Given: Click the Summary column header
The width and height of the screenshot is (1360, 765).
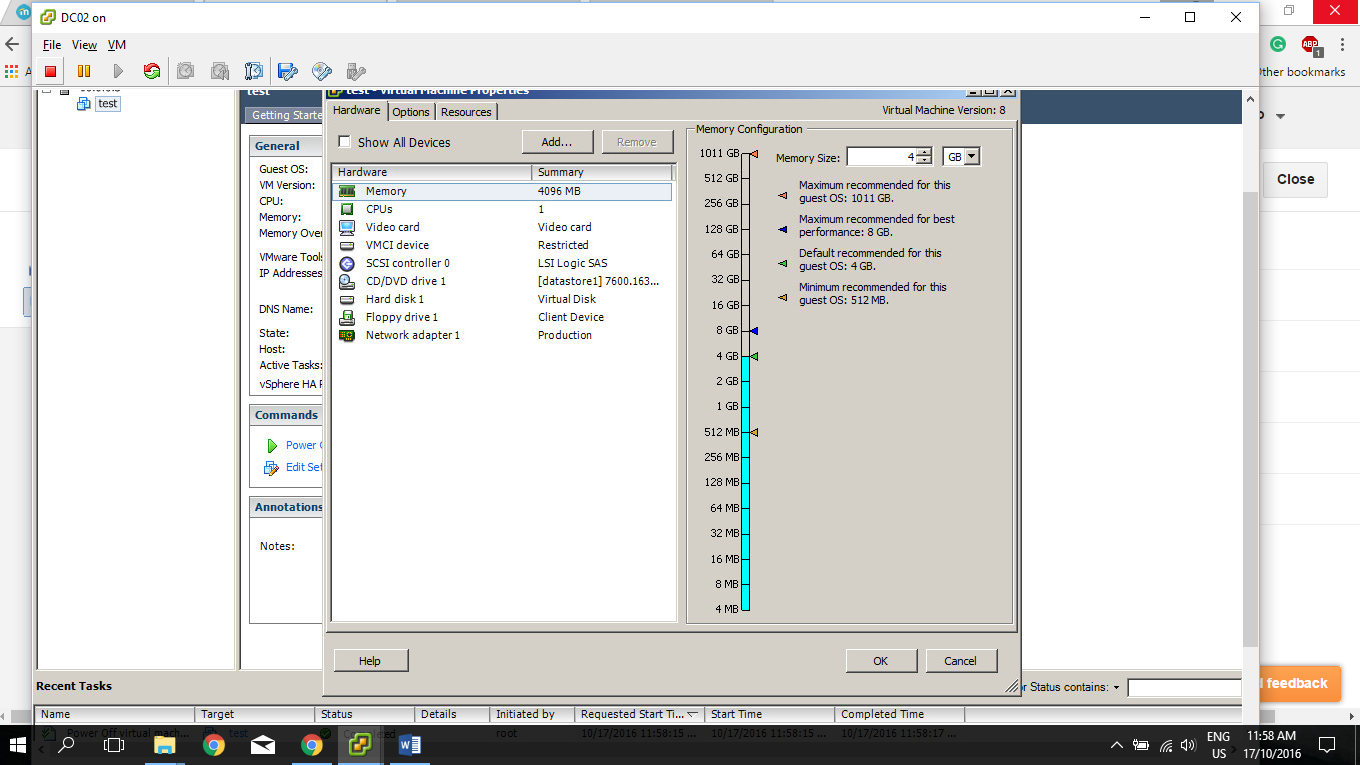Looking at the screenshot, I should 603,172.
